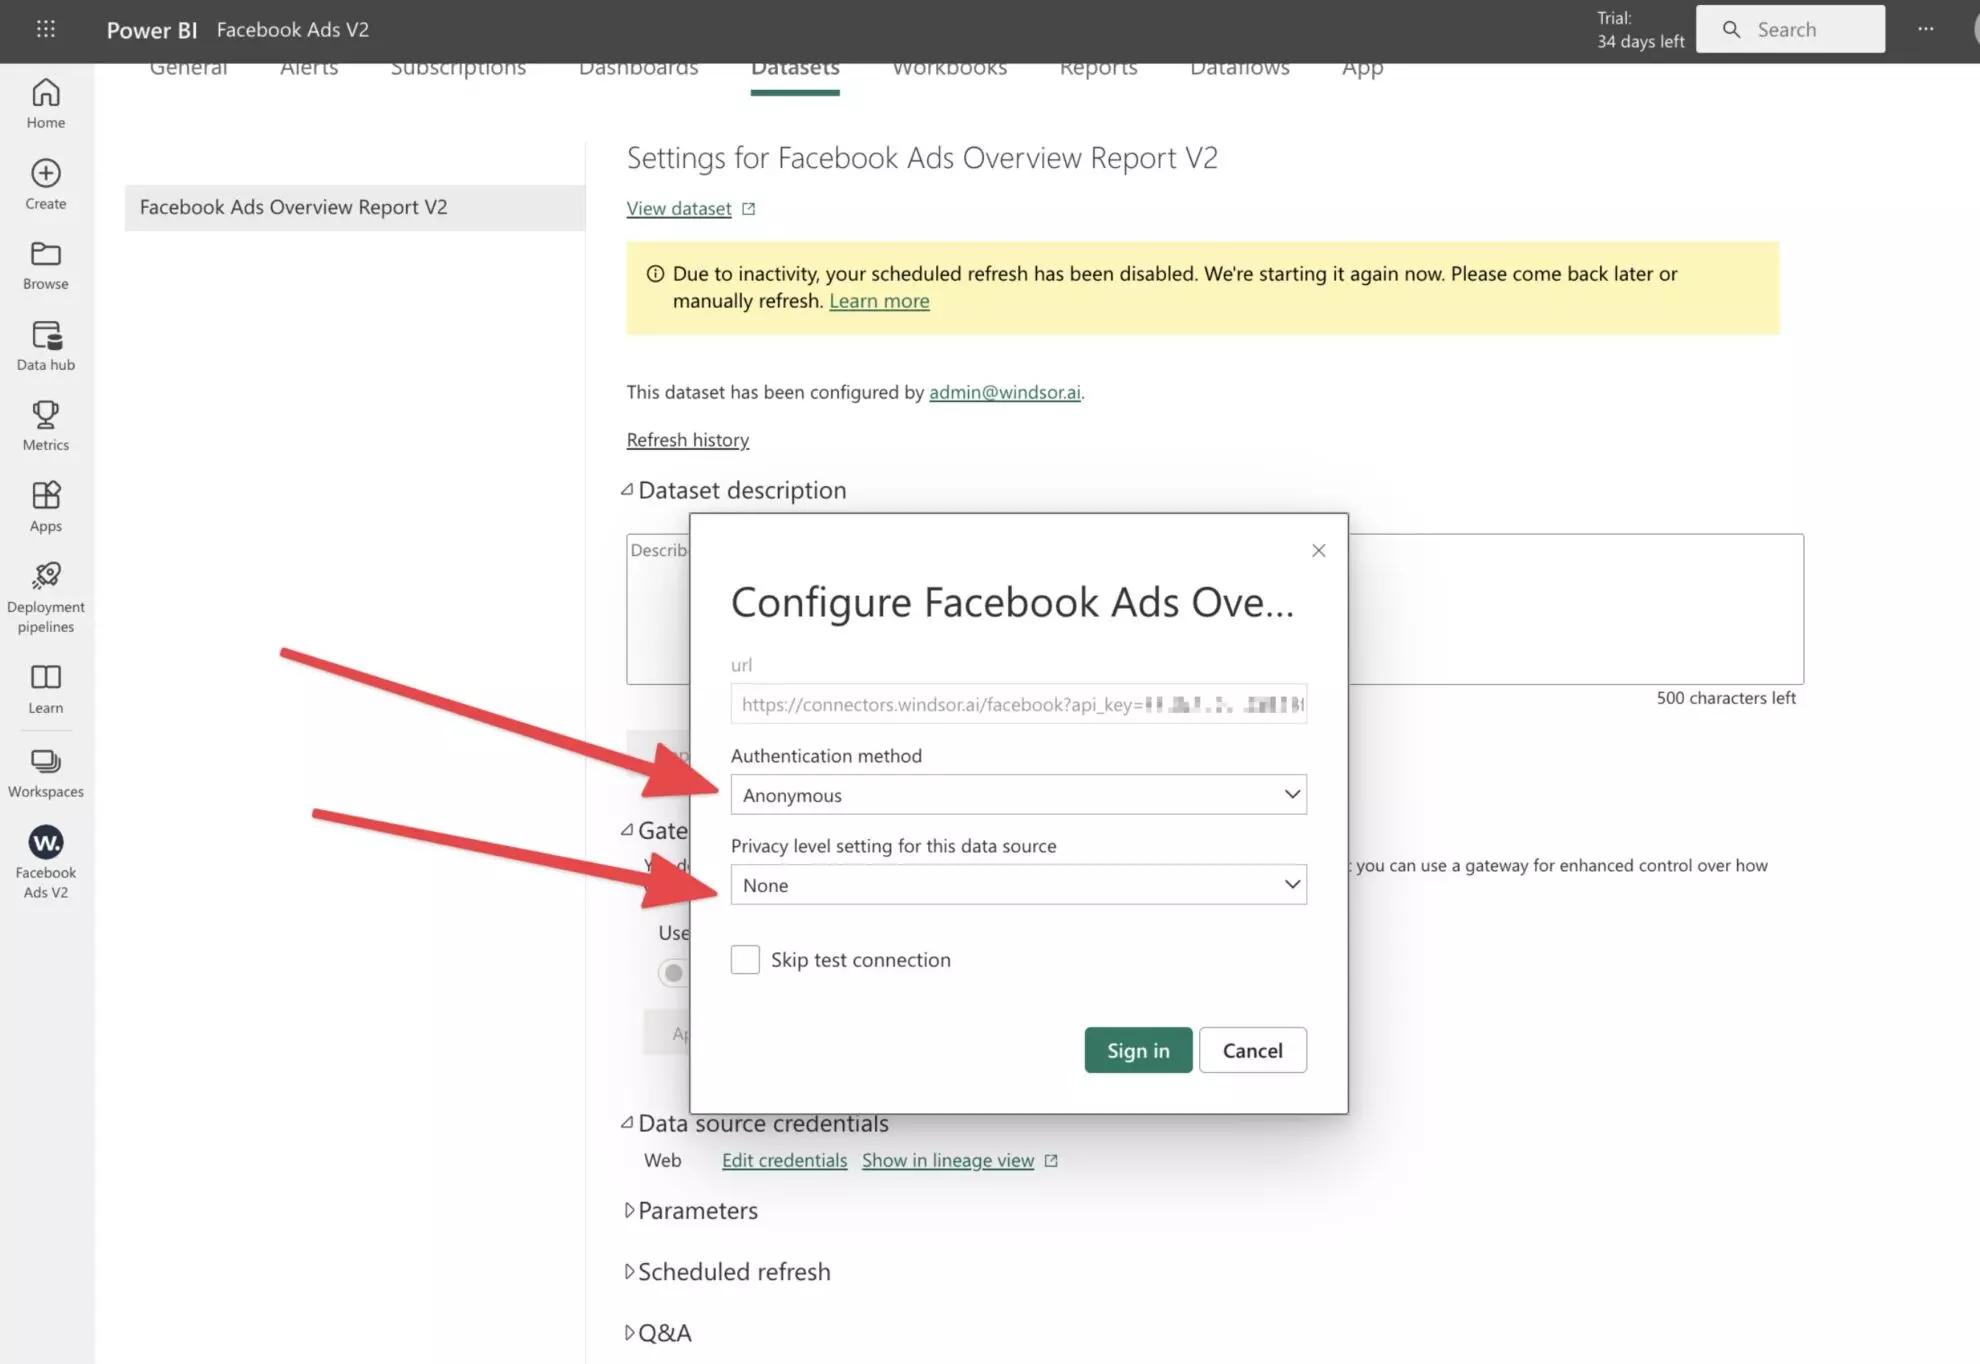
Task: Collapse Data source credentials section
Action: 627,1123
